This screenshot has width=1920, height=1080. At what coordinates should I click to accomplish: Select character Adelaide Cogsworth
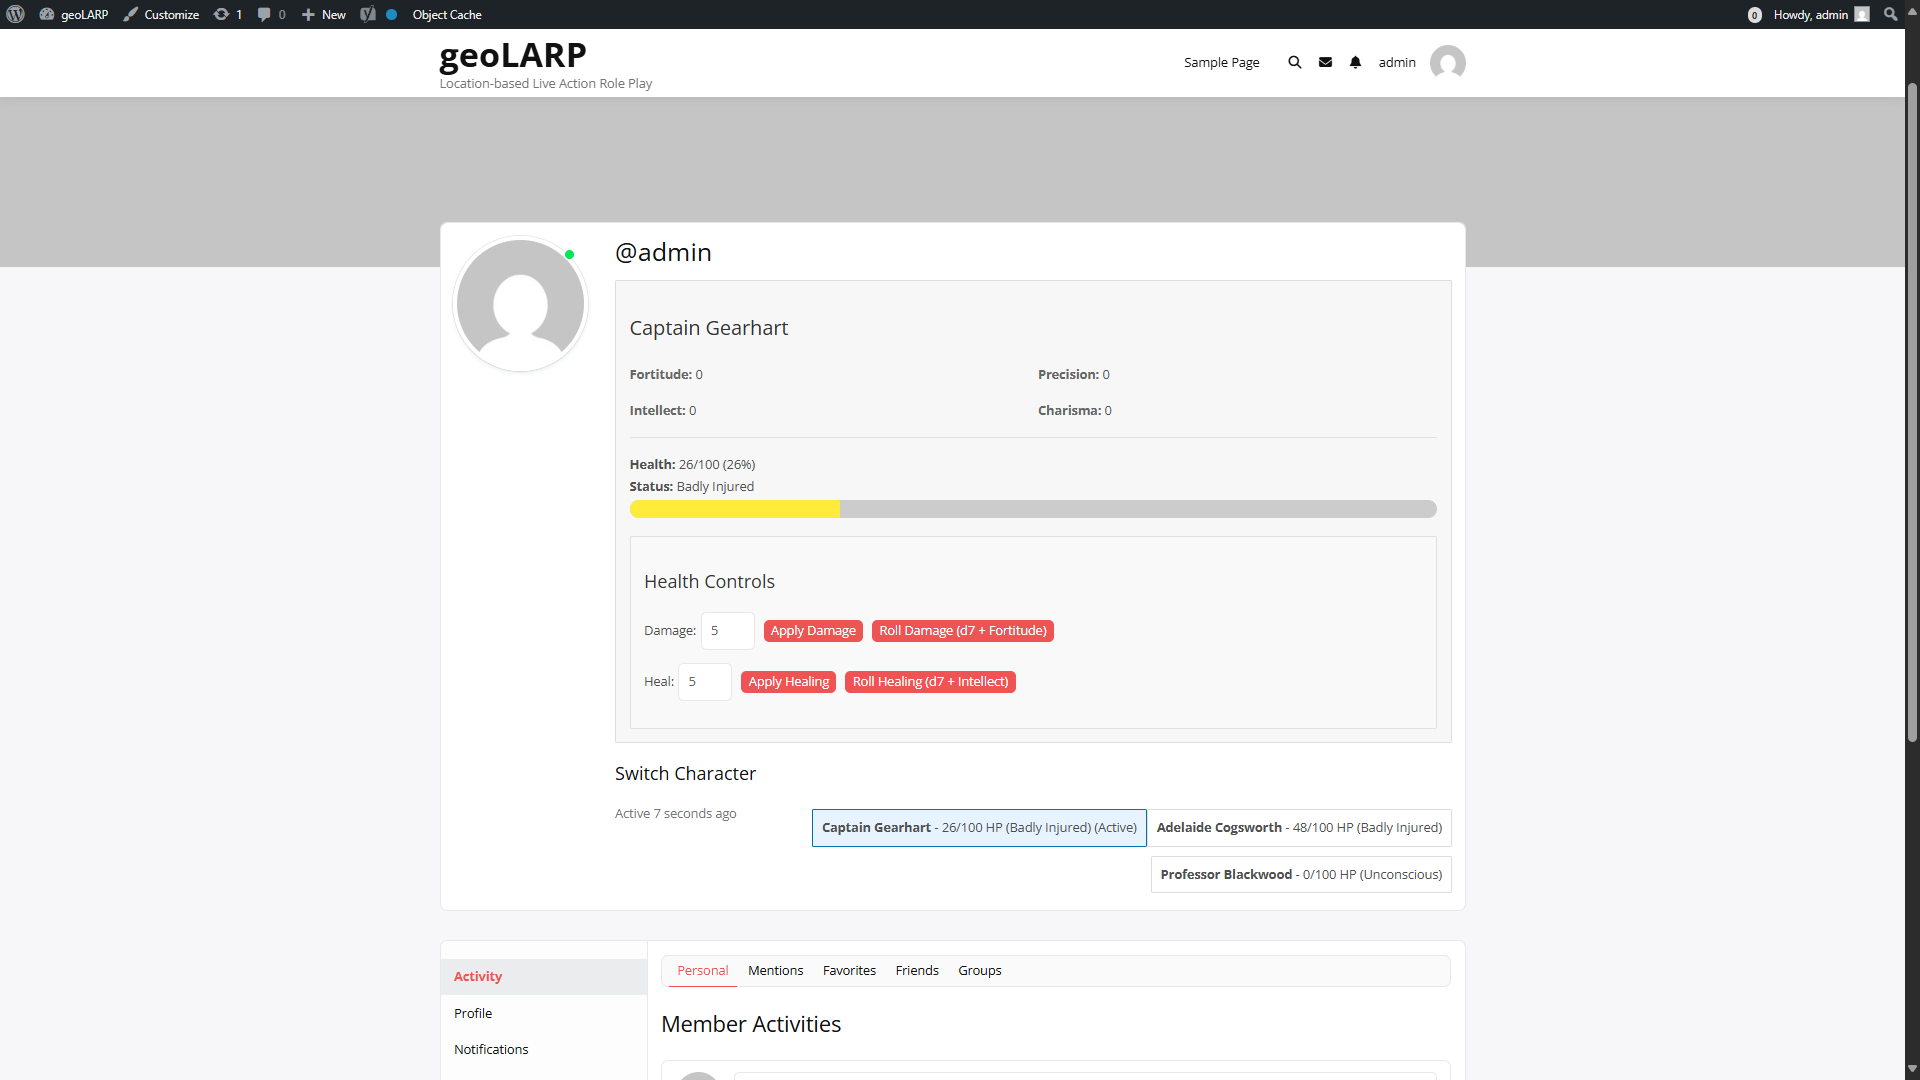(1299, 827)
